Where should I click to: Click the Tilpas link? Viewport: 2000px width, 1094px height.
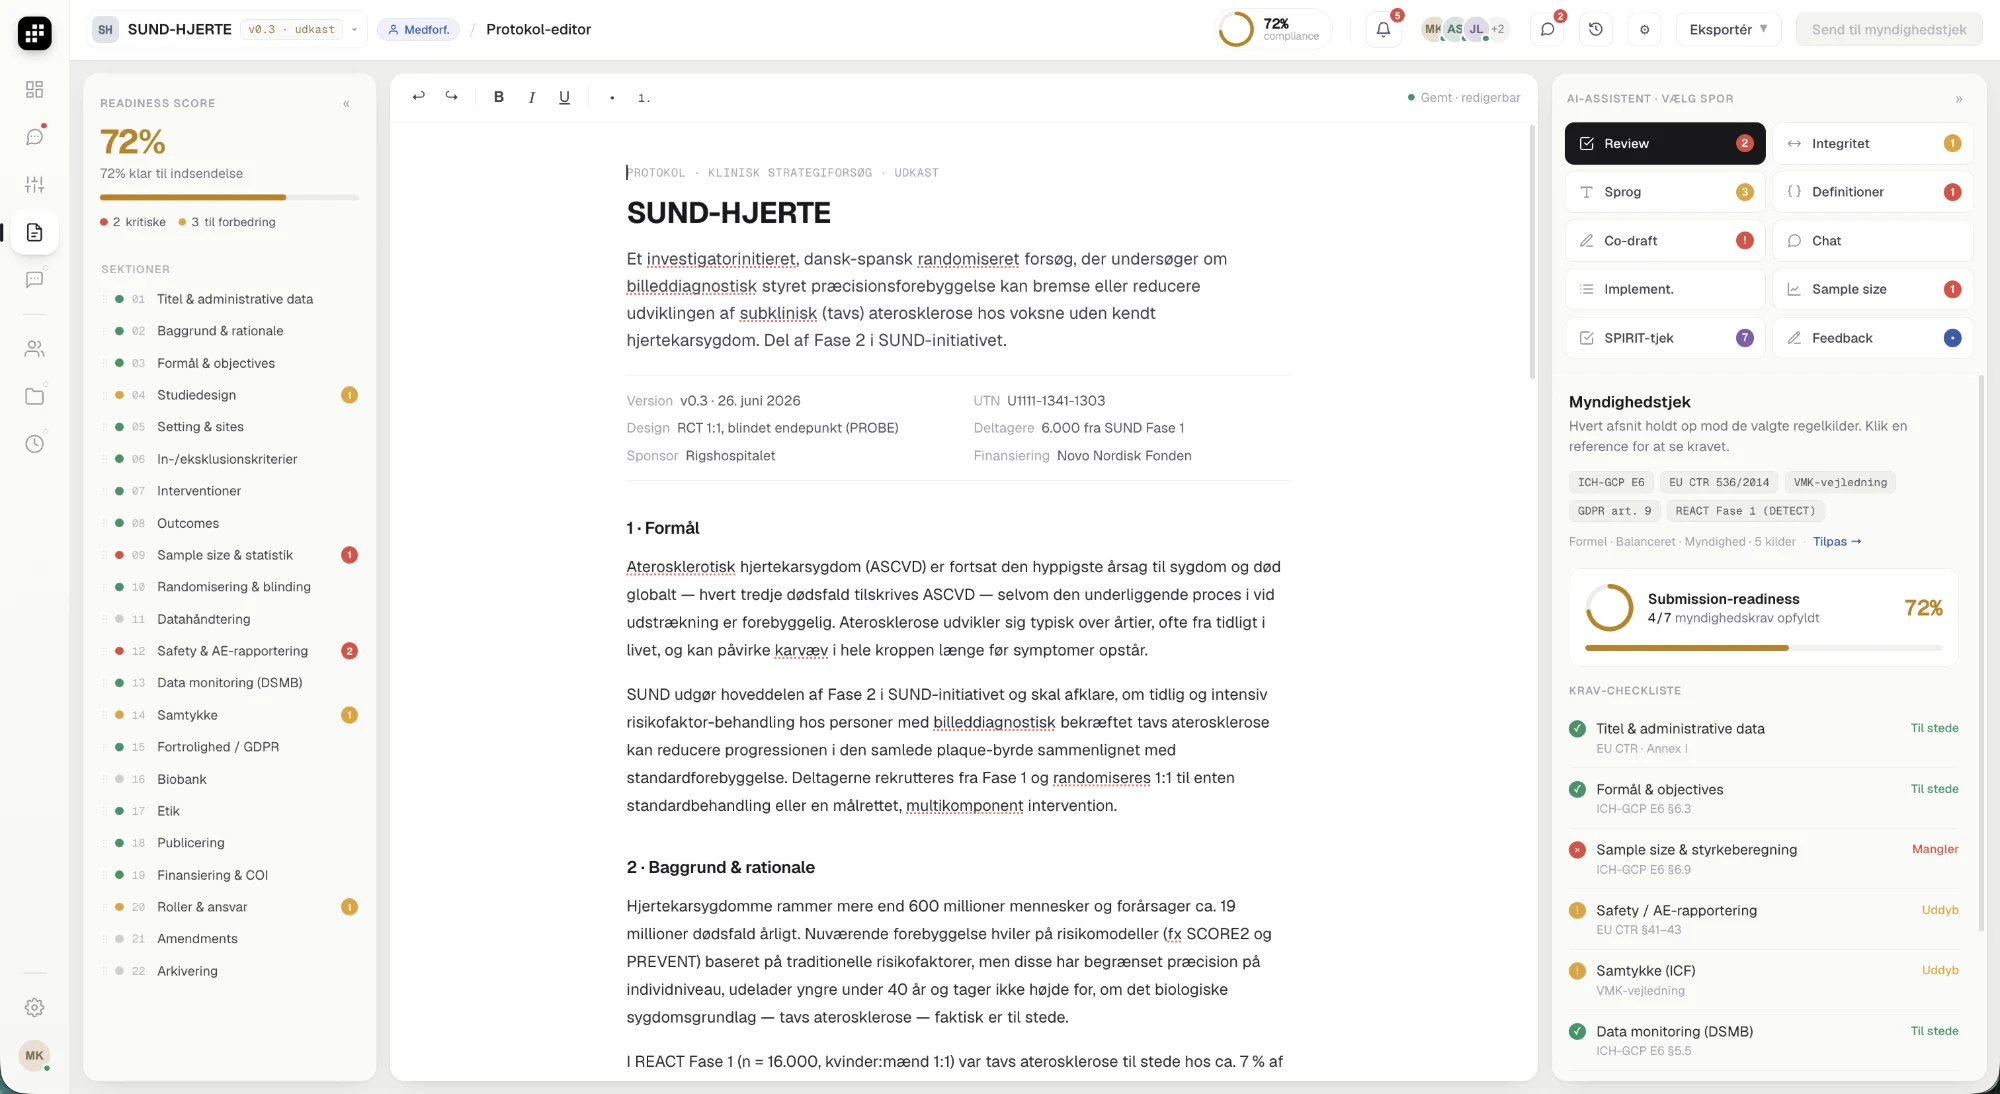(x=1837, y=541)
